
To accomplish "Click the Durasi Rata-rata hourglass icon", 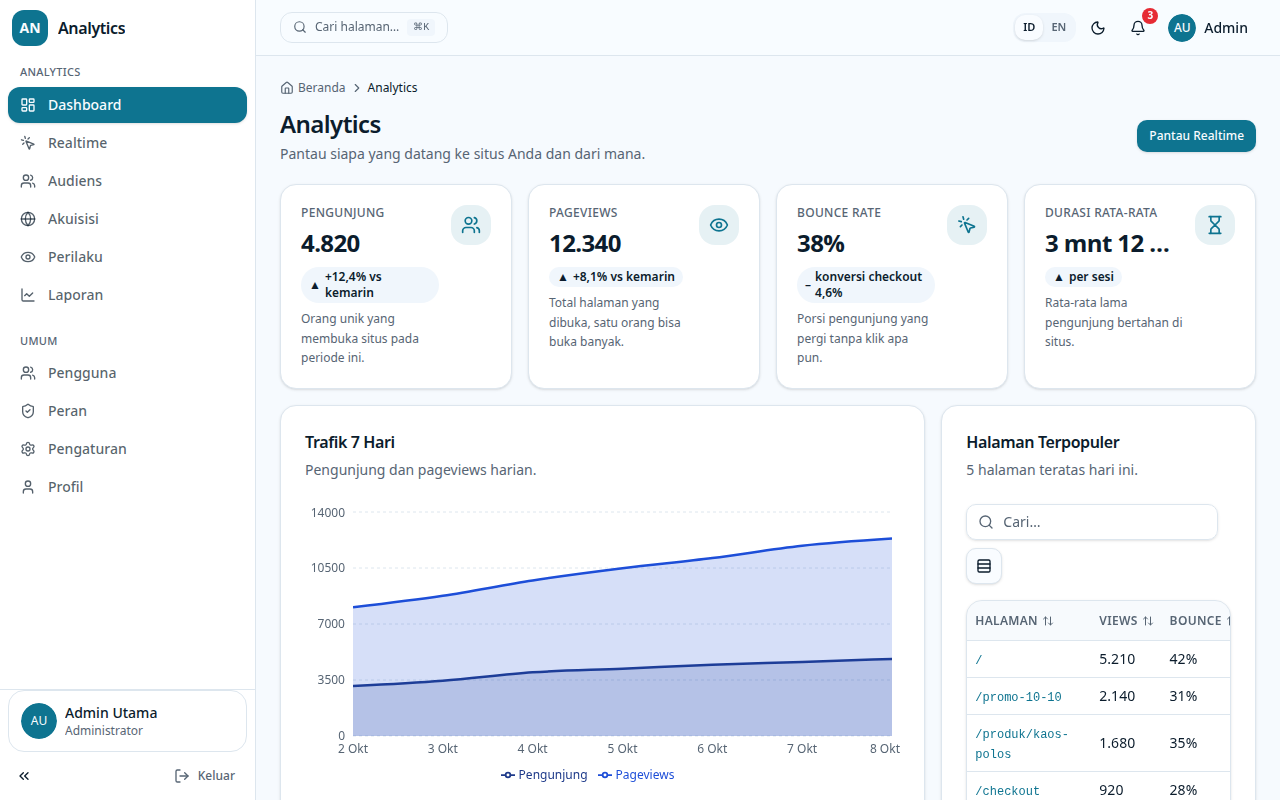I will click(x=1215, y=225).
